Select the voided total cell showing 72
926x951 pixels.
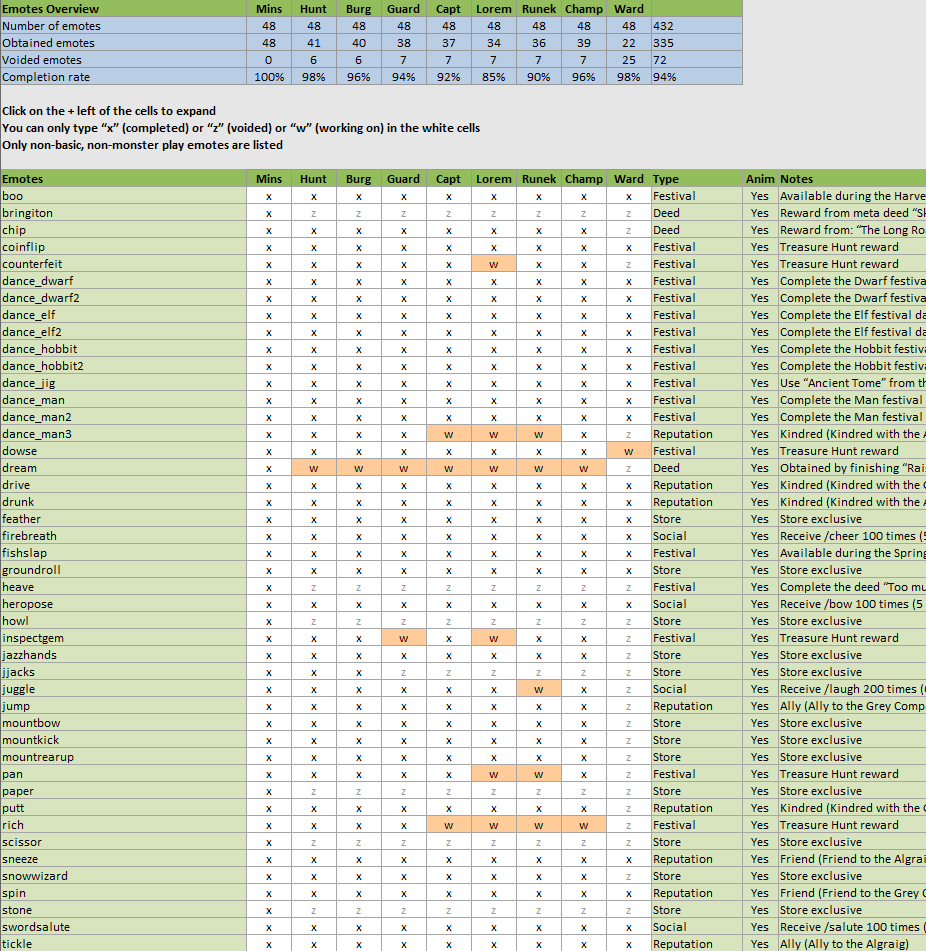pos(697,59)
